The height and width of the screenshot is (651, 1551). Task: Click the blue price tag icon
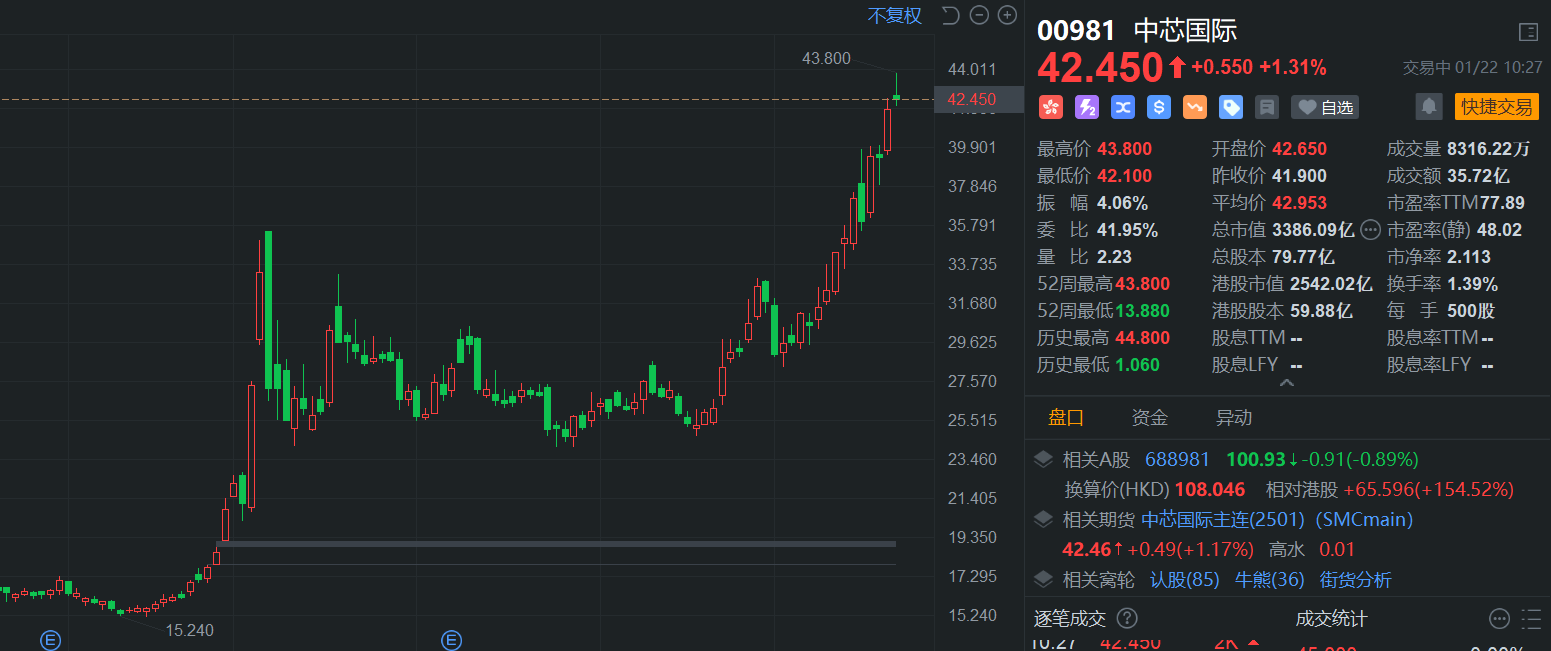(x=1230, y=107)
